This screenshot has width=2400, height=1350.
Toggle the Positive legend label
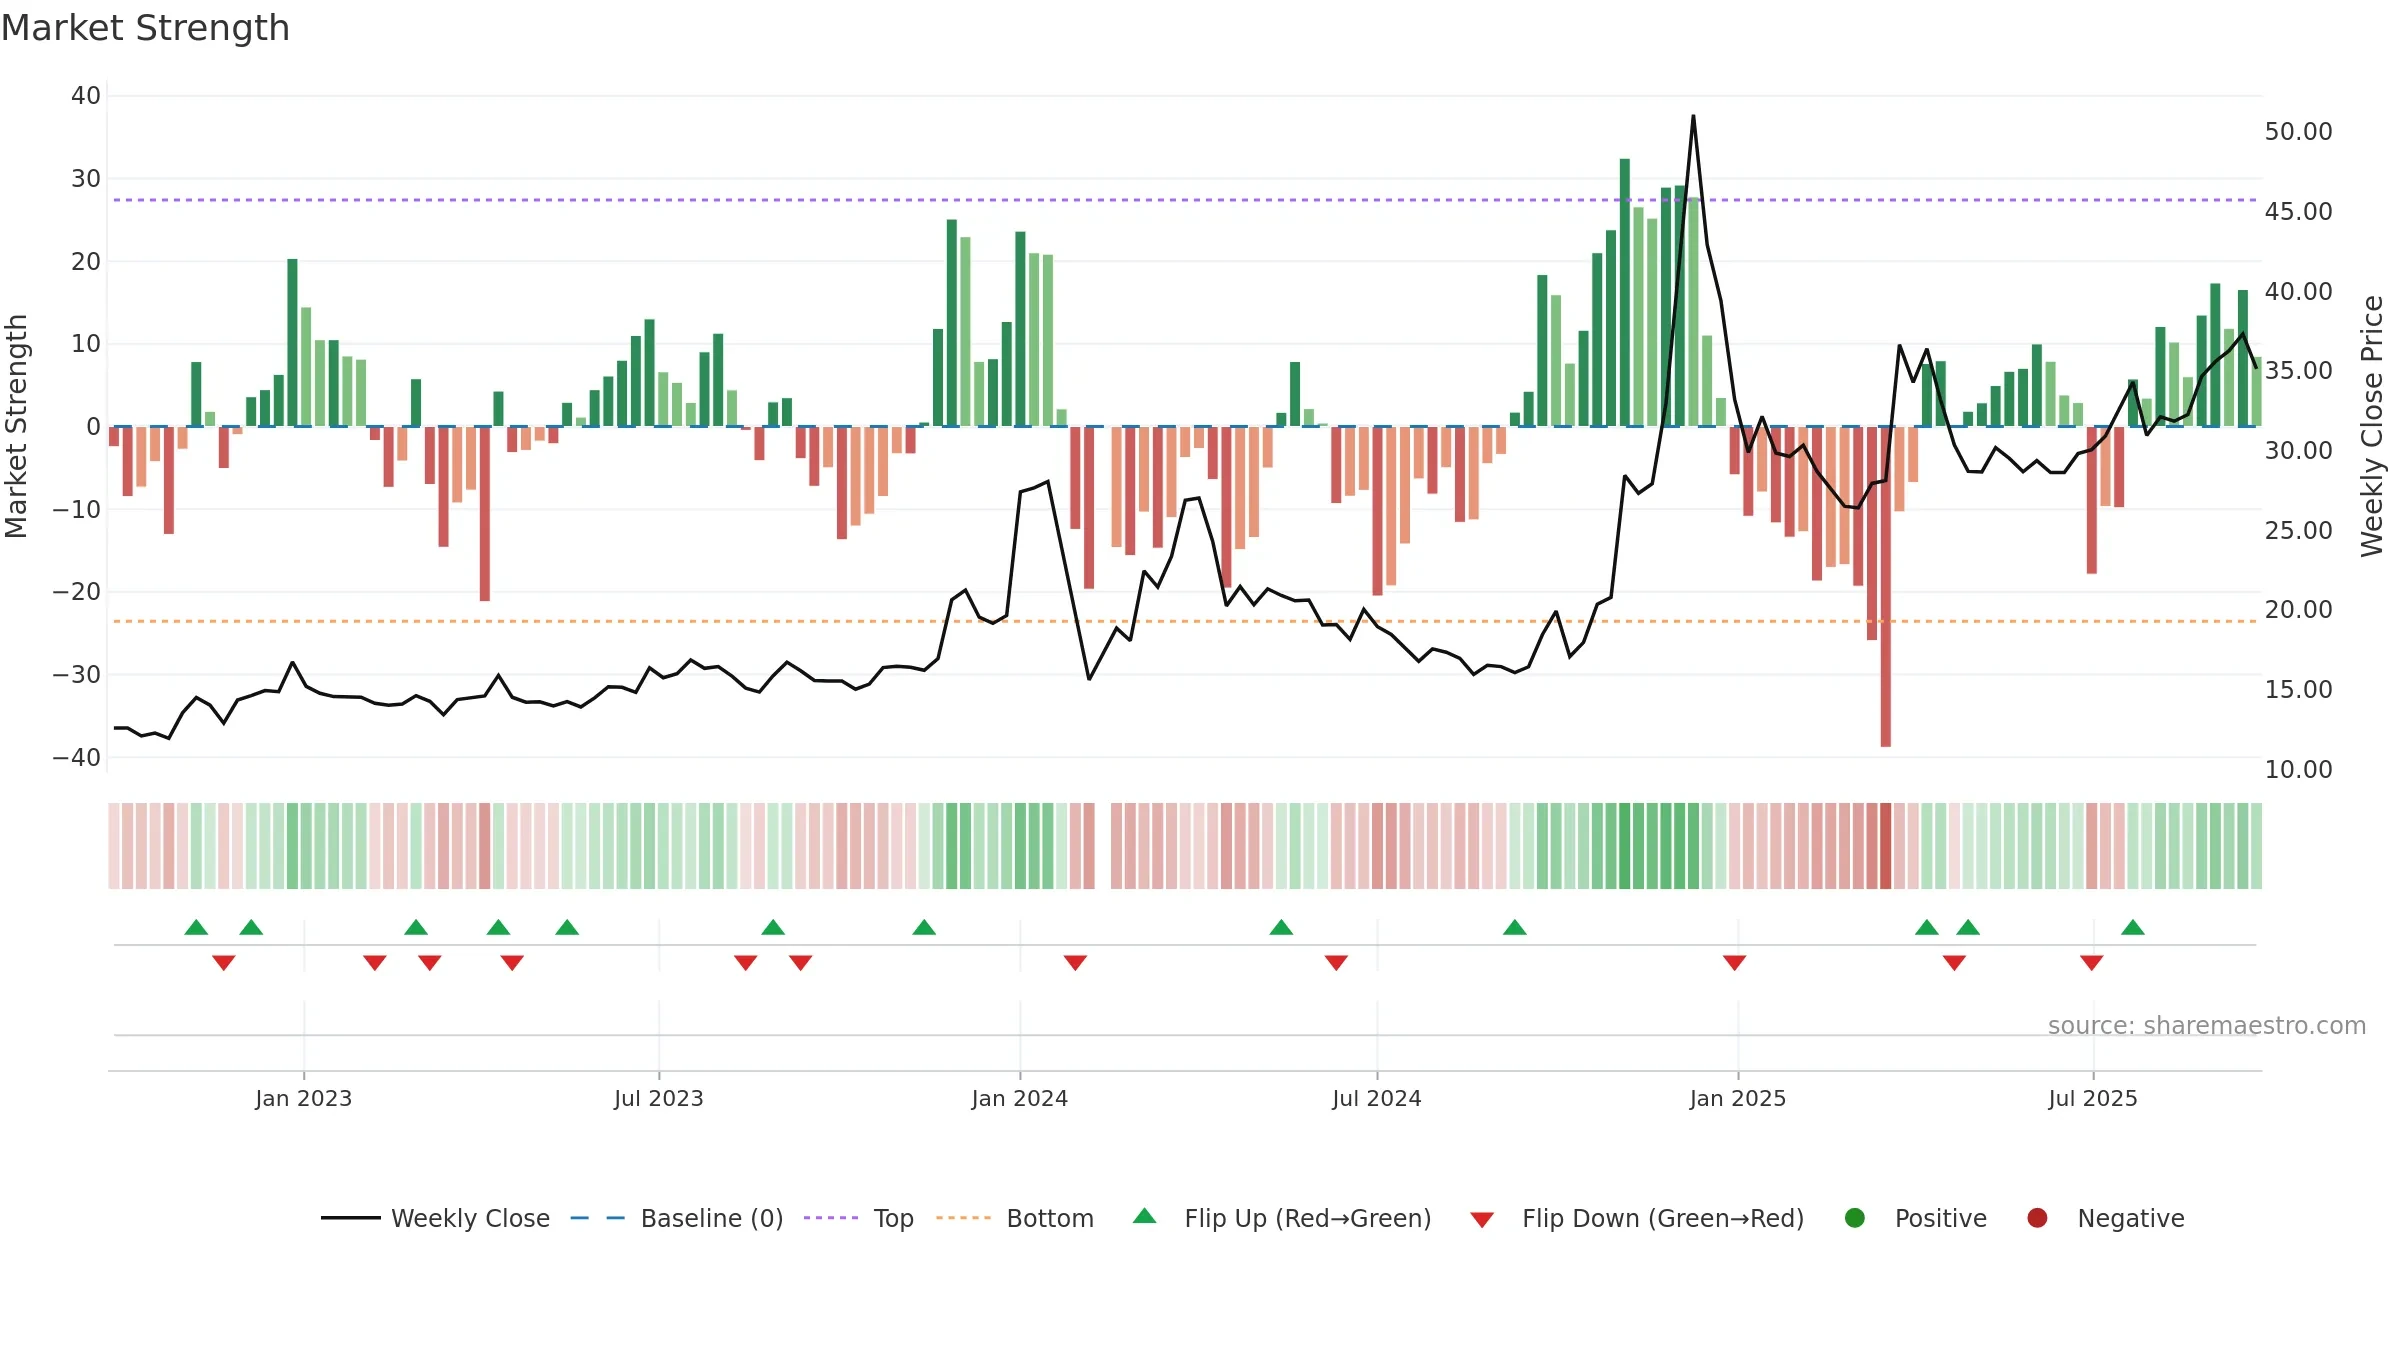point(1941,1219)
